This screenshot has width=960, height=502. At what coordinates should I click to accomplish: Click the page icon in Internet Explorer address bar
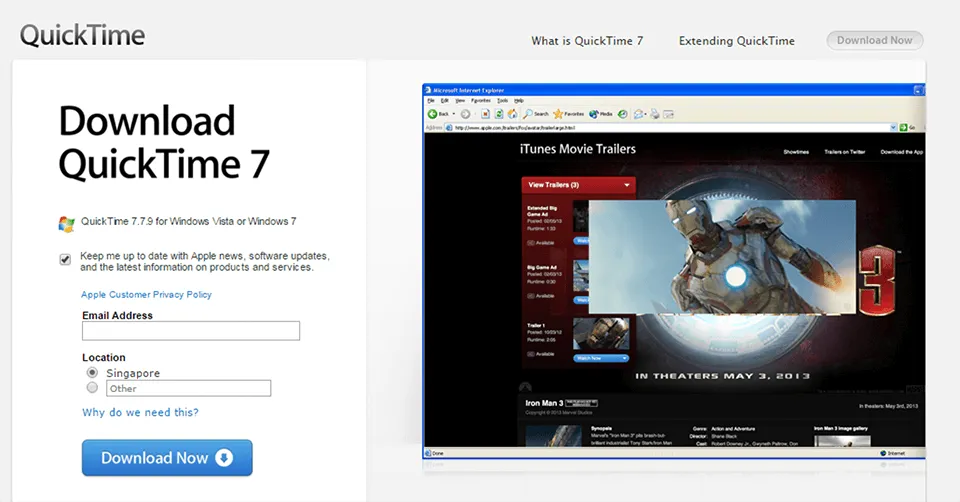pos(449,127)
